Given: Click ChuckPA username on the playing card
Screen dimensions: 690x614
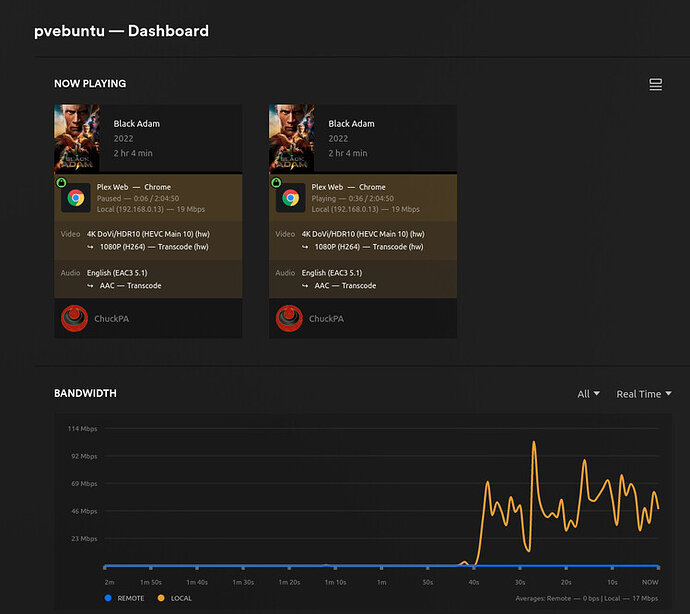Looking at the screenshot, I should pyautogui.click(x=326, y=319).
